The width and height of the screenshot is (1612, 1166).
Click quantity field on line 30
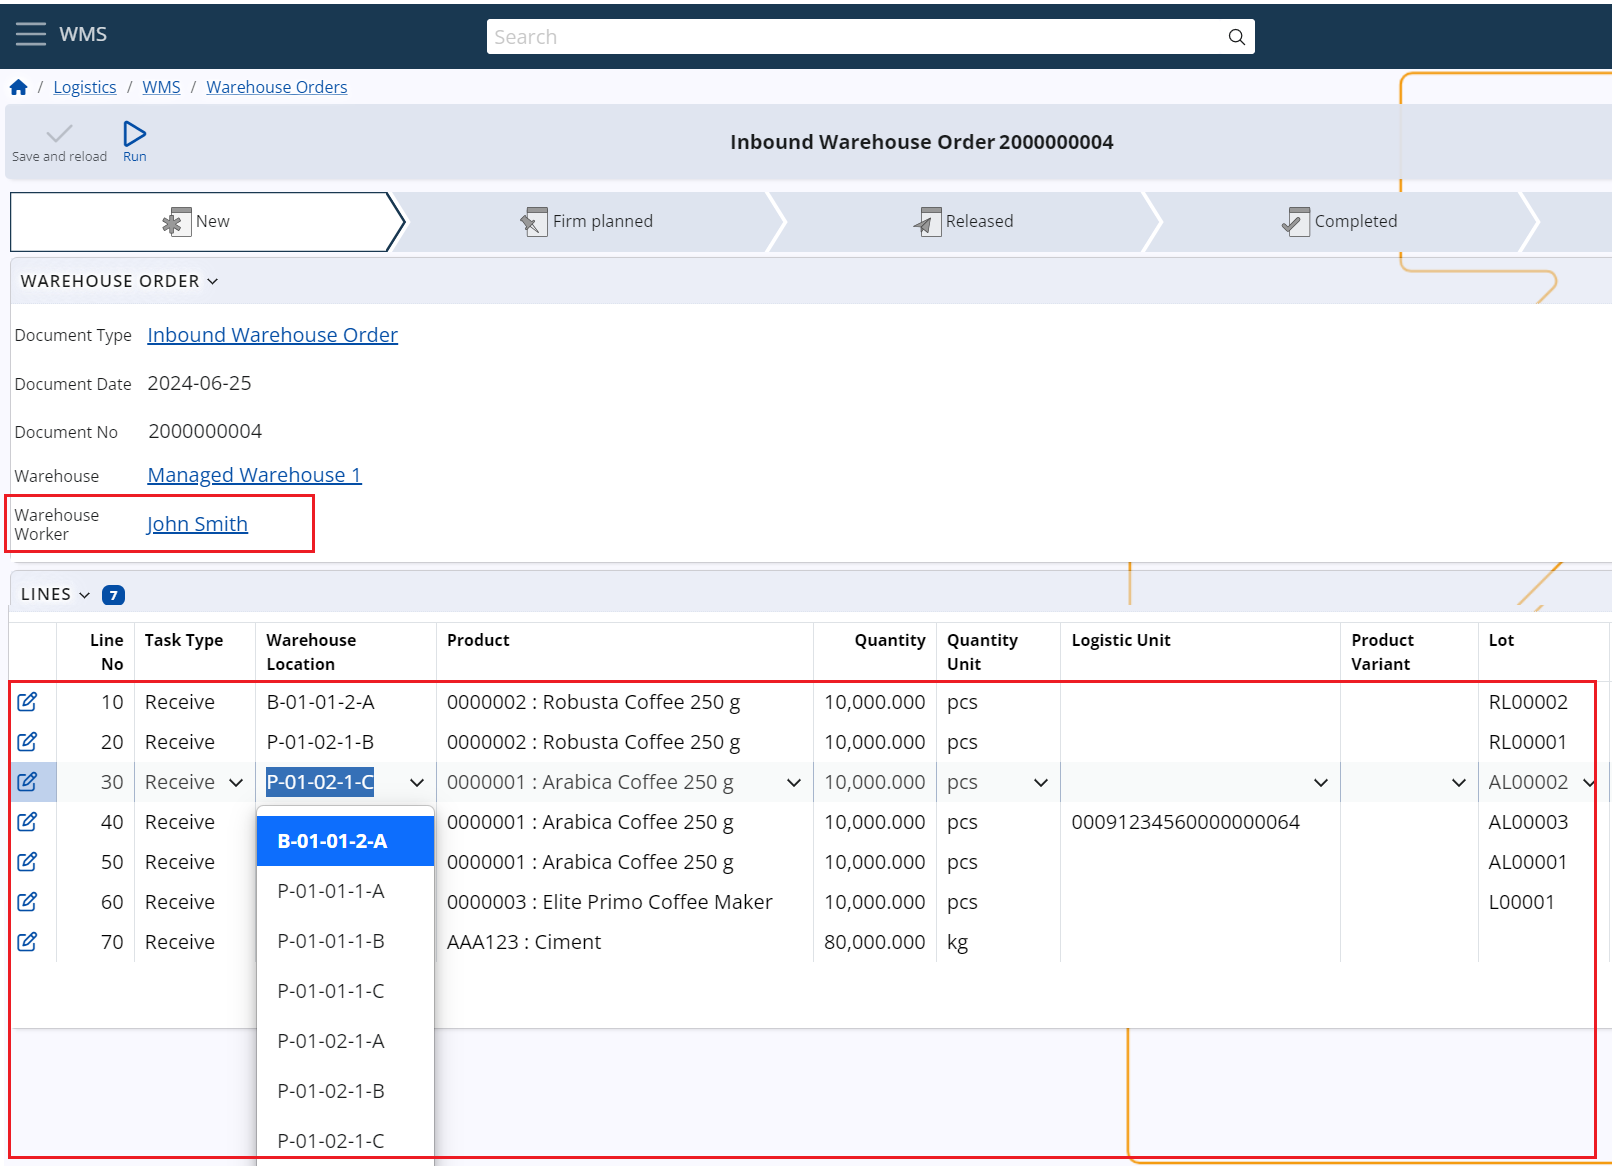(874, 782)
